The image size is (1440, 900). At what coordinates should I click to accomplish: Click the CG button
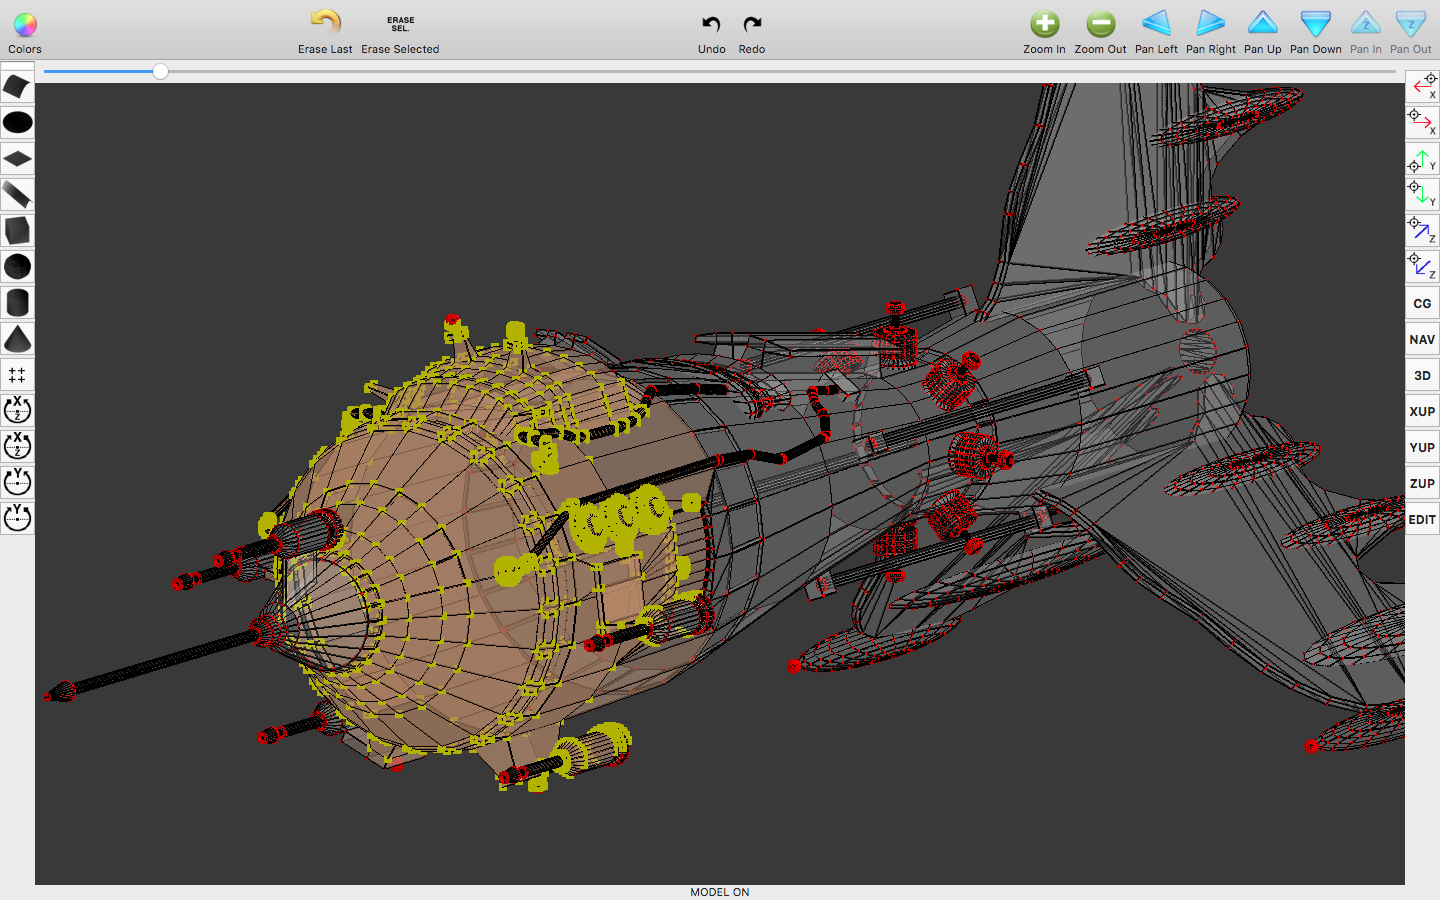point(1422,303)
